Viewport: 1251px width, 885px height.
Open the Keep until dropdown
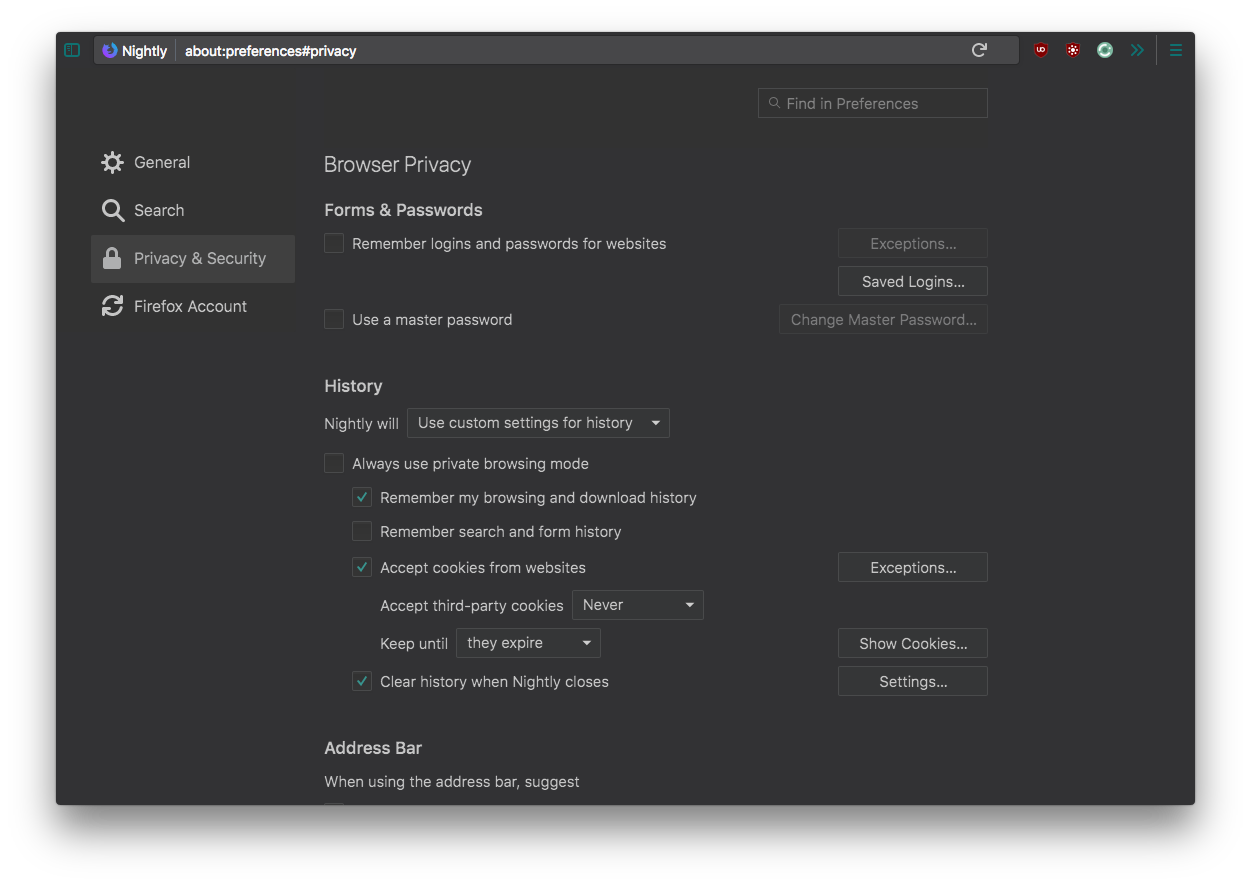click(x=528, y=643)
